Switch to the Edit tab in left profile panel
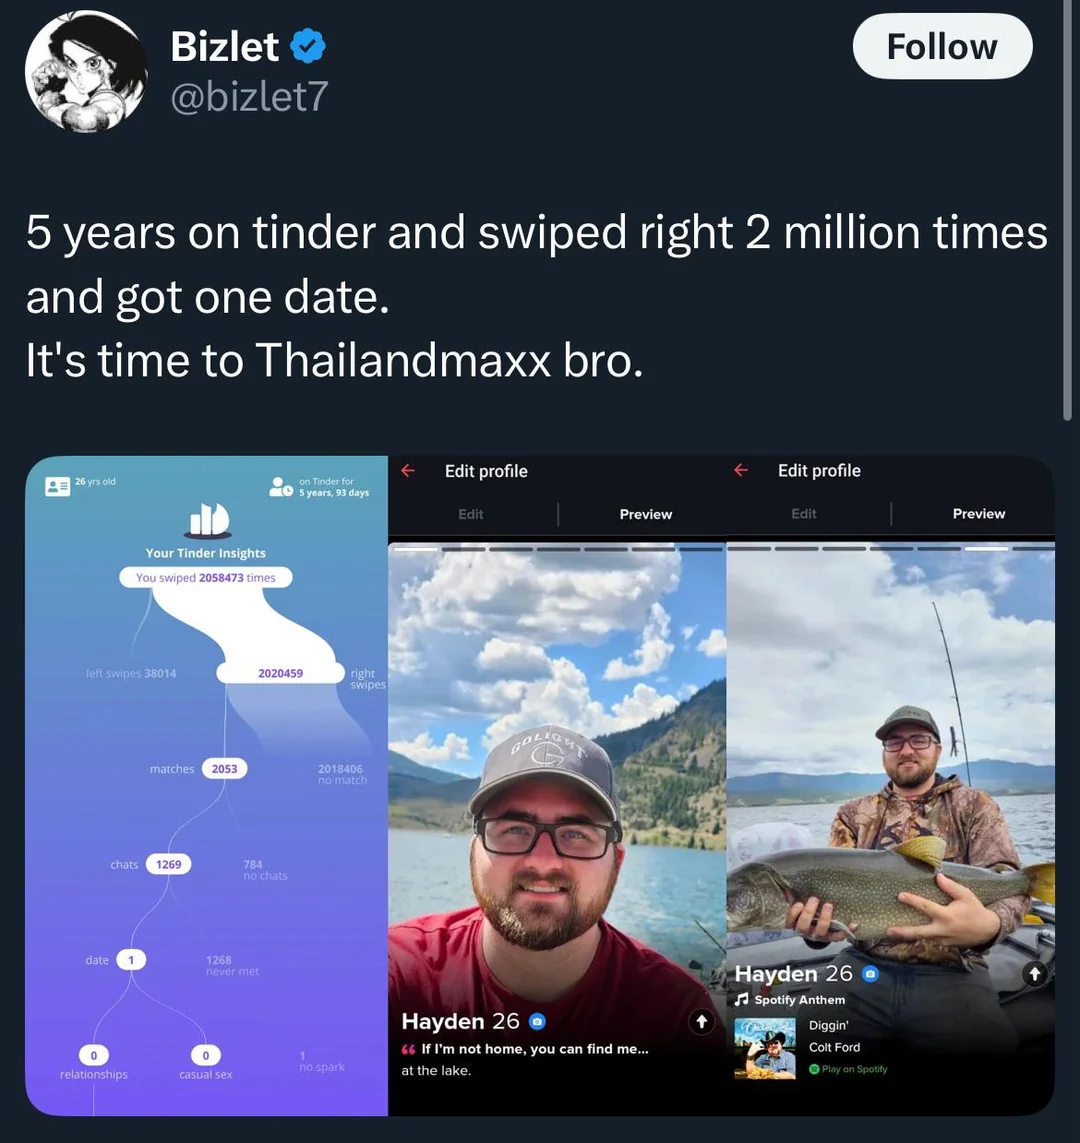Screen dimensions: 1080x1143 [471, 514]
